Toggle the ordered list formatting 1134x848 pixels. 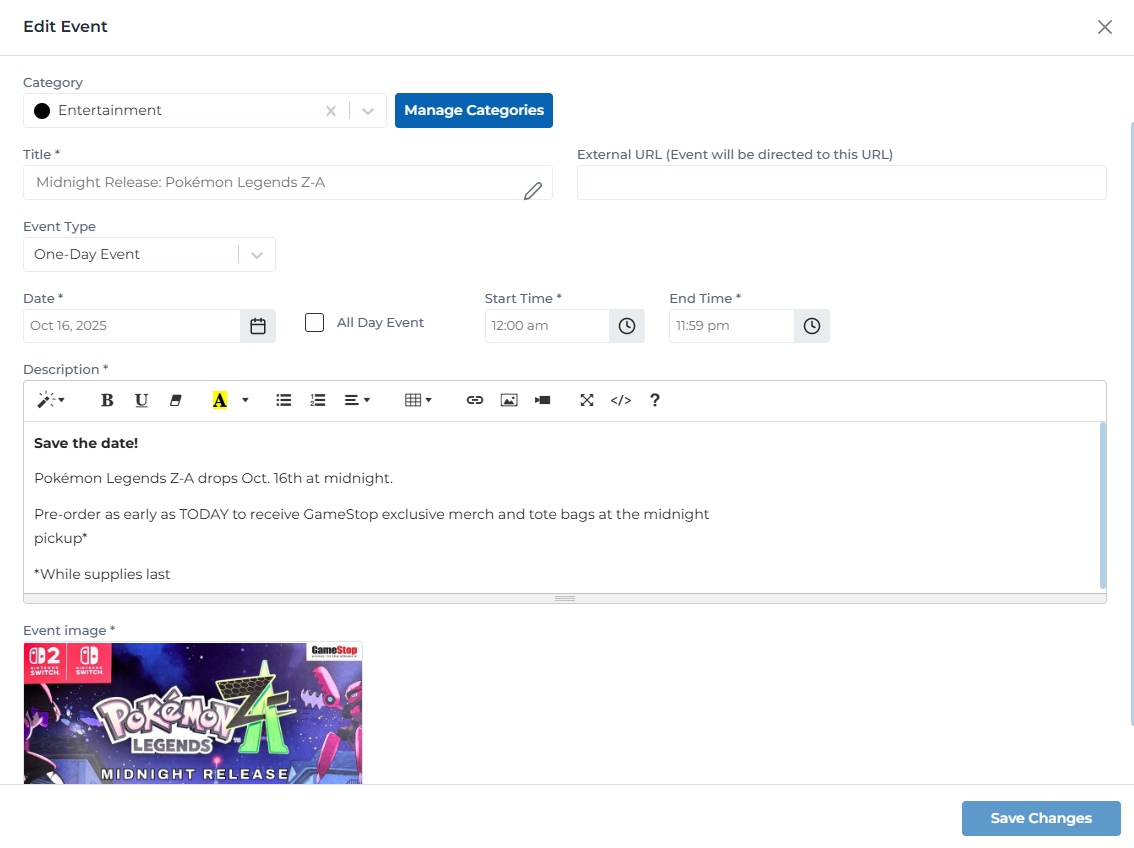tap(318, 400)
